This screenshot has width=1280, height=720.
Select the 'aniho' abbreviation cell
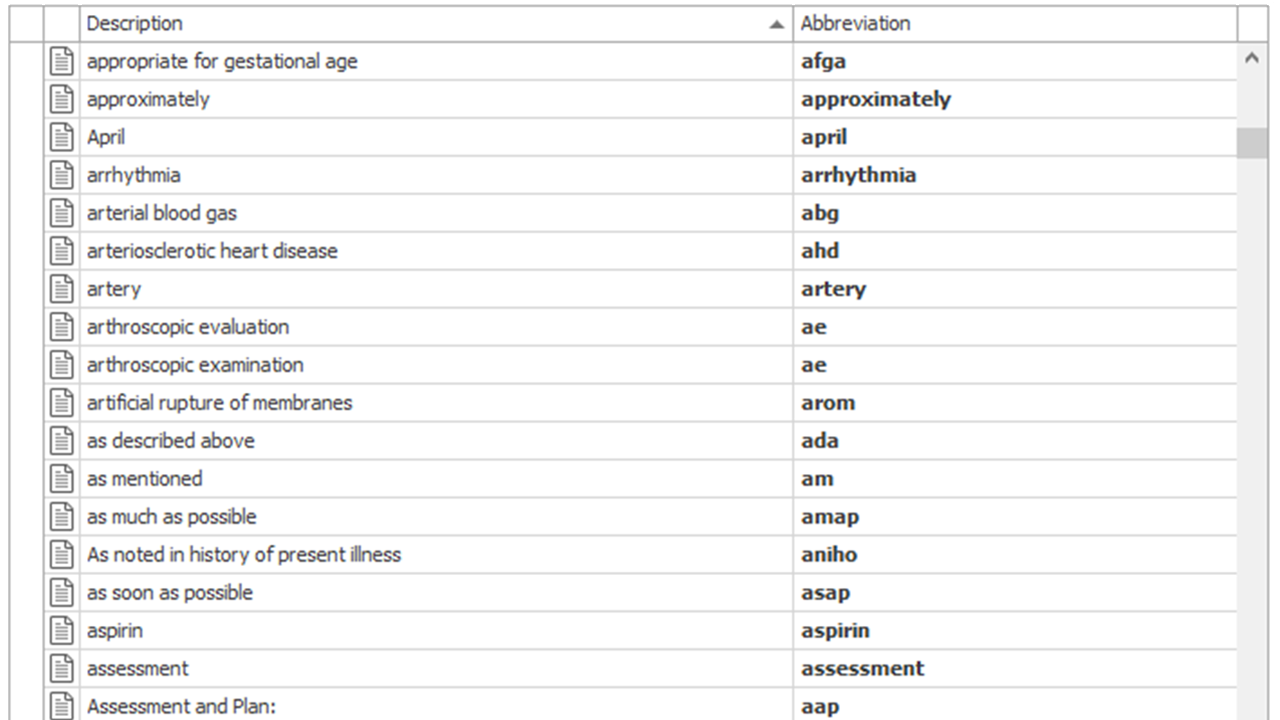(1015, 555)
